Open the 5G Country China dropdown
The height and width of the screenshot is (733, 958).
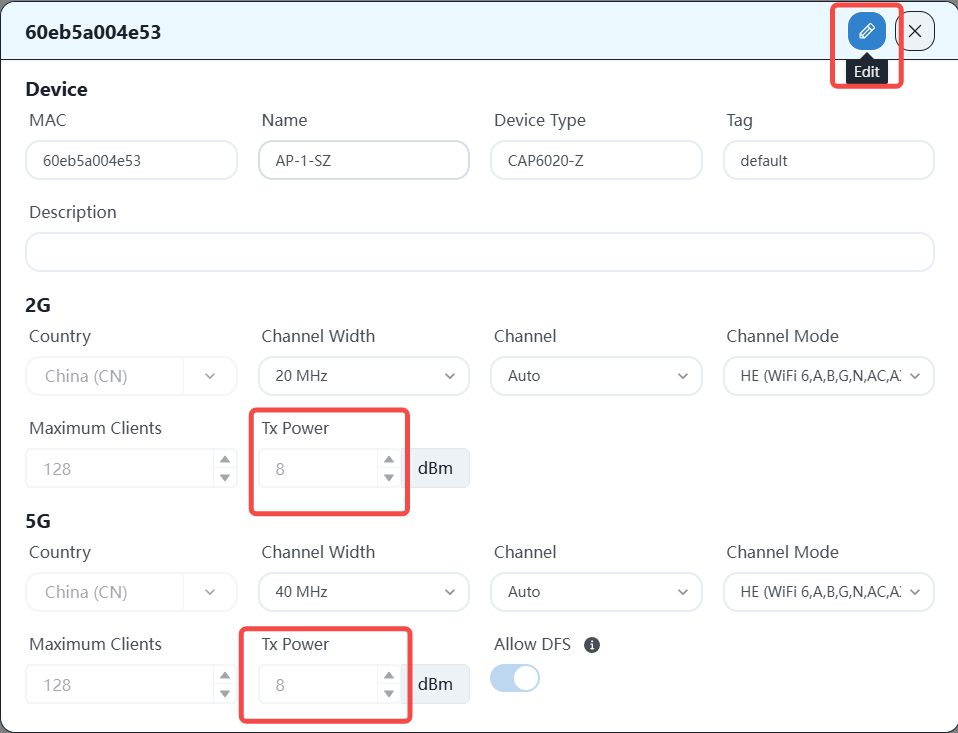131,592
